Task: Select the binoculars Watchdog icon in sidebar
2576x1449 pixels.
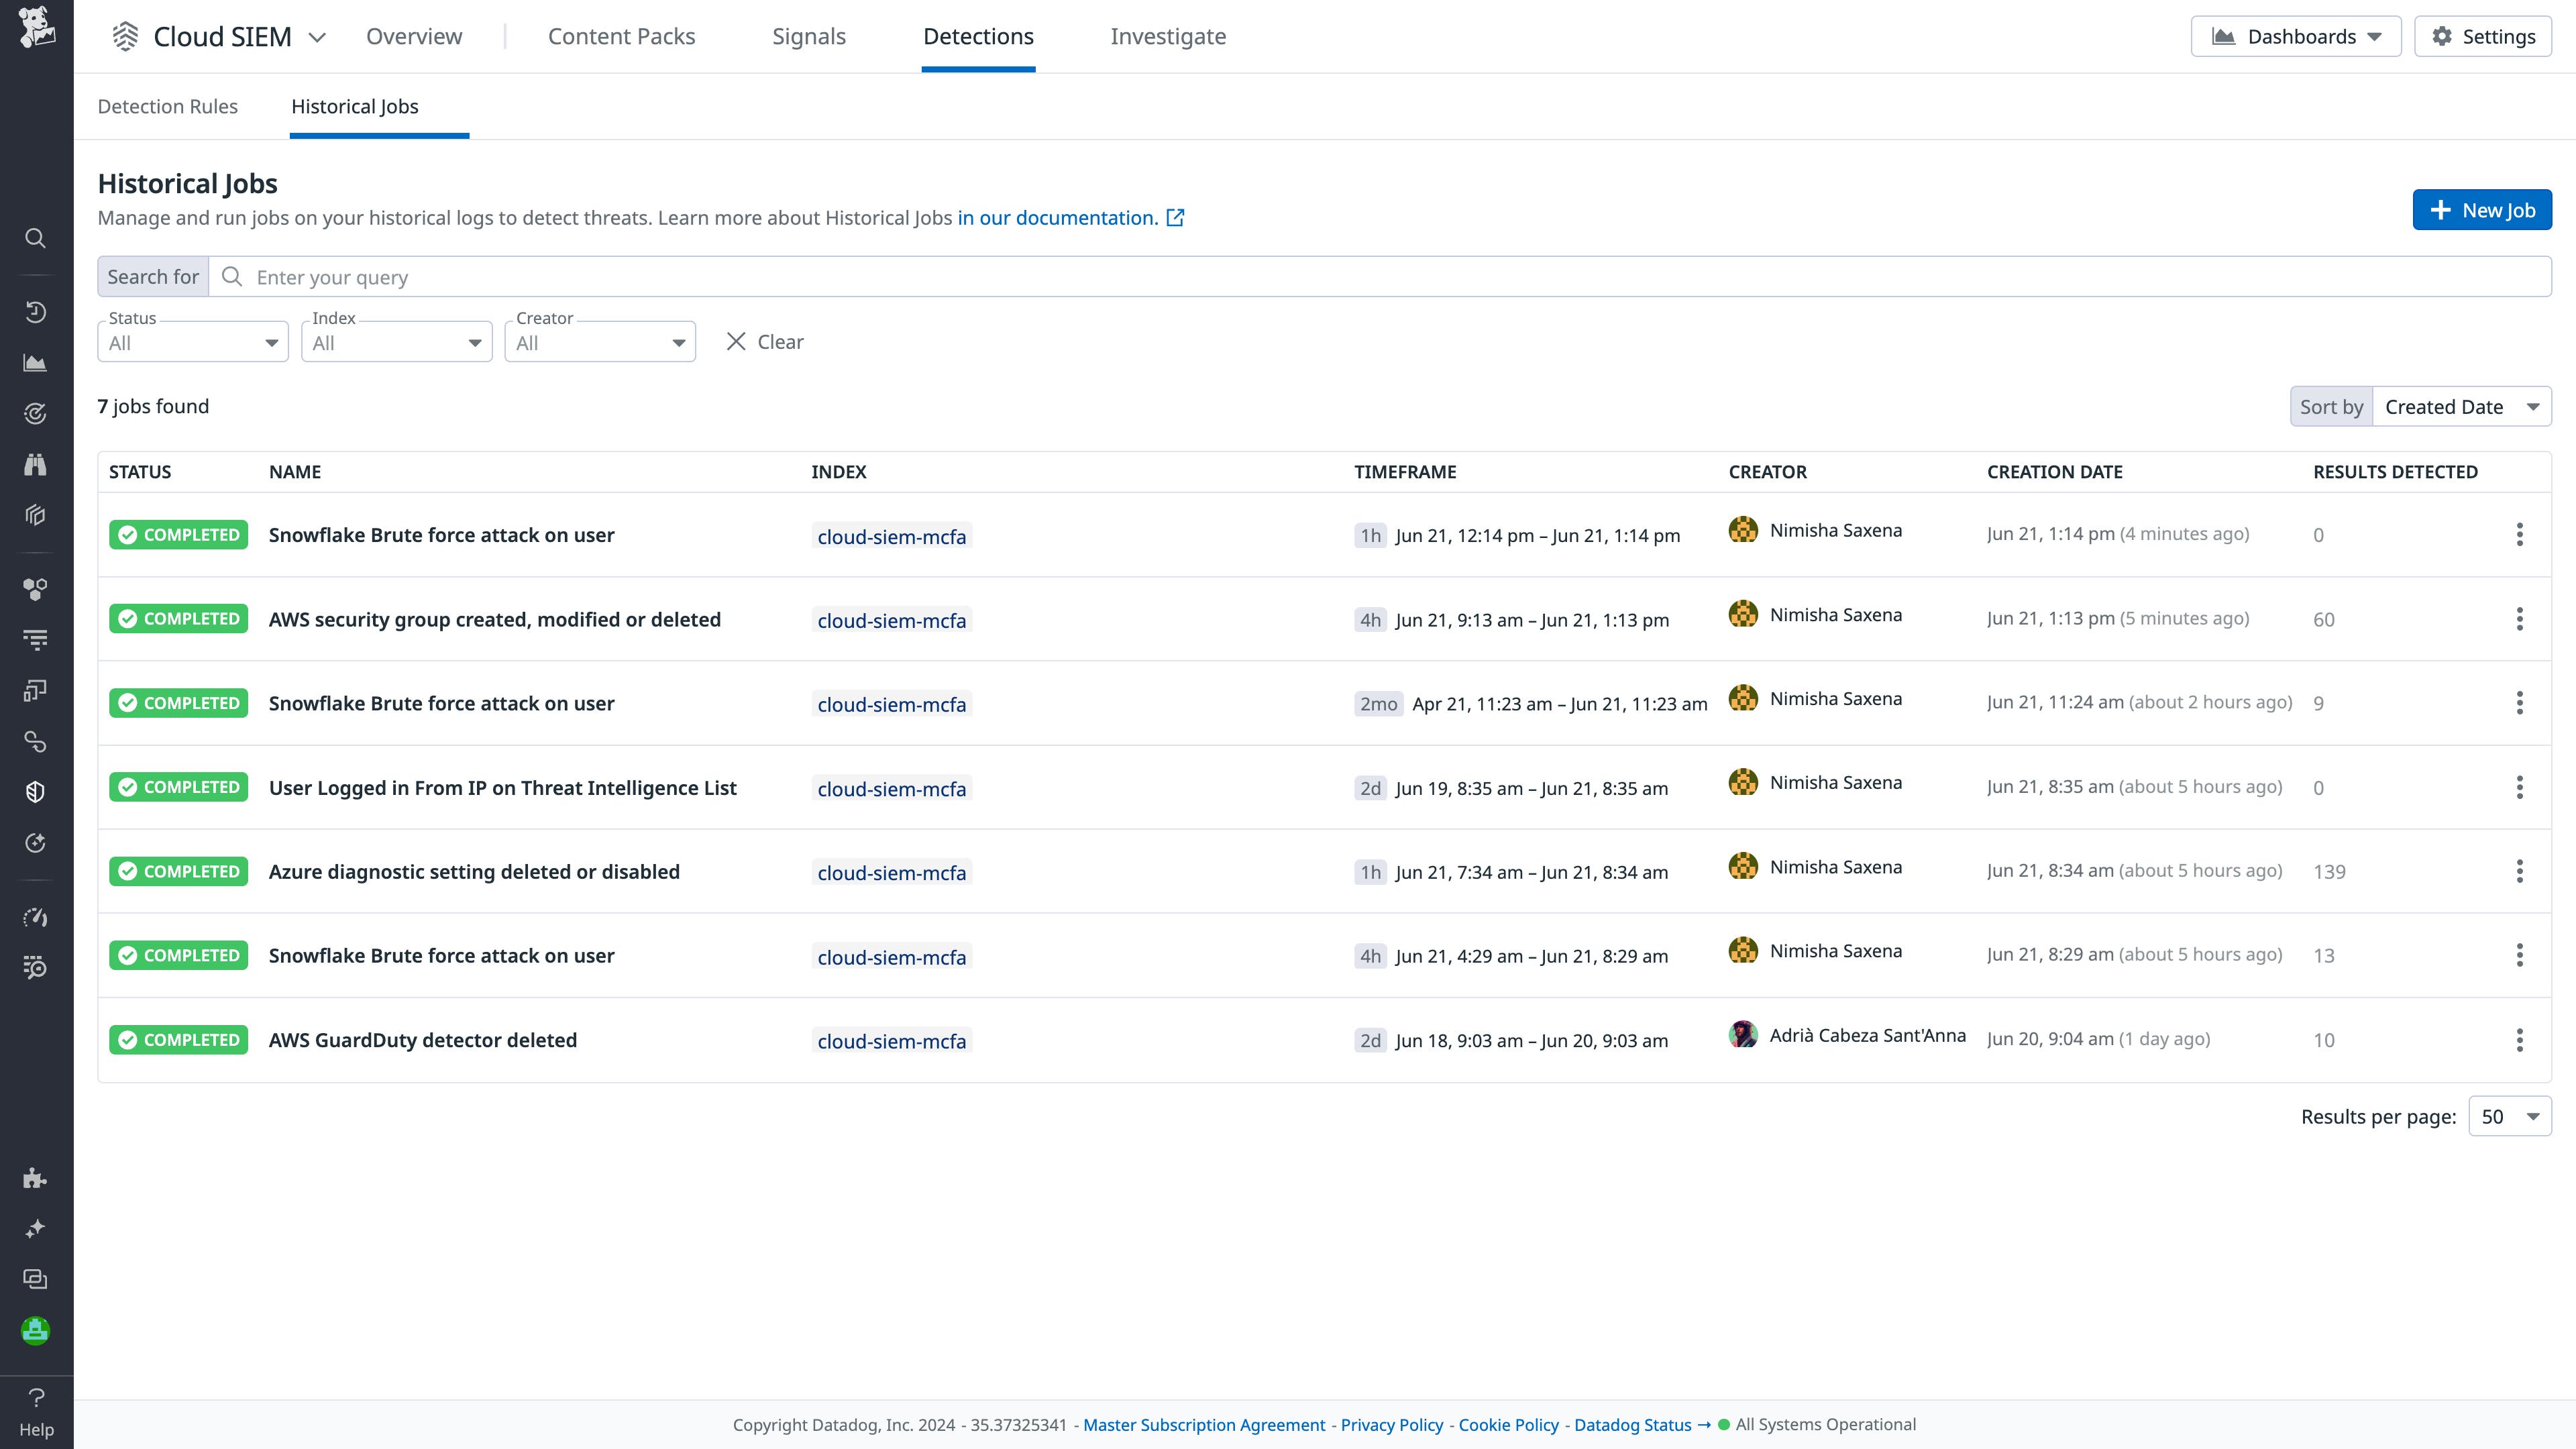Action: click(36, 464)
